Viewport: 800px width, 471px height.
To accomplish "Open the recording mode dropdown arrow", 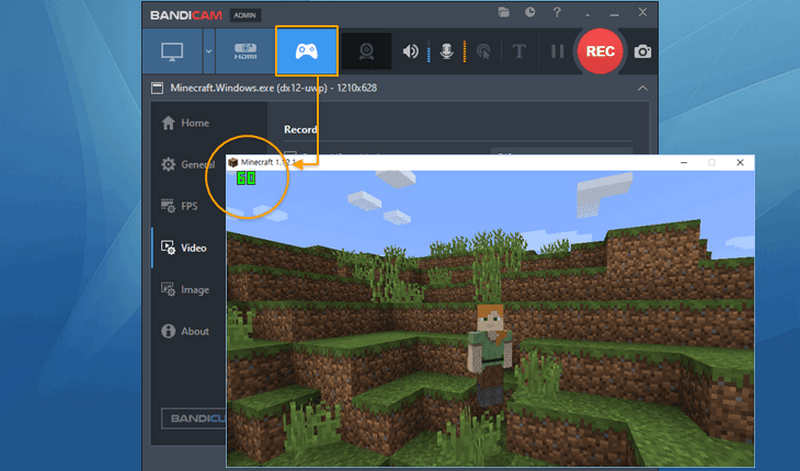I will coord(209,51).
